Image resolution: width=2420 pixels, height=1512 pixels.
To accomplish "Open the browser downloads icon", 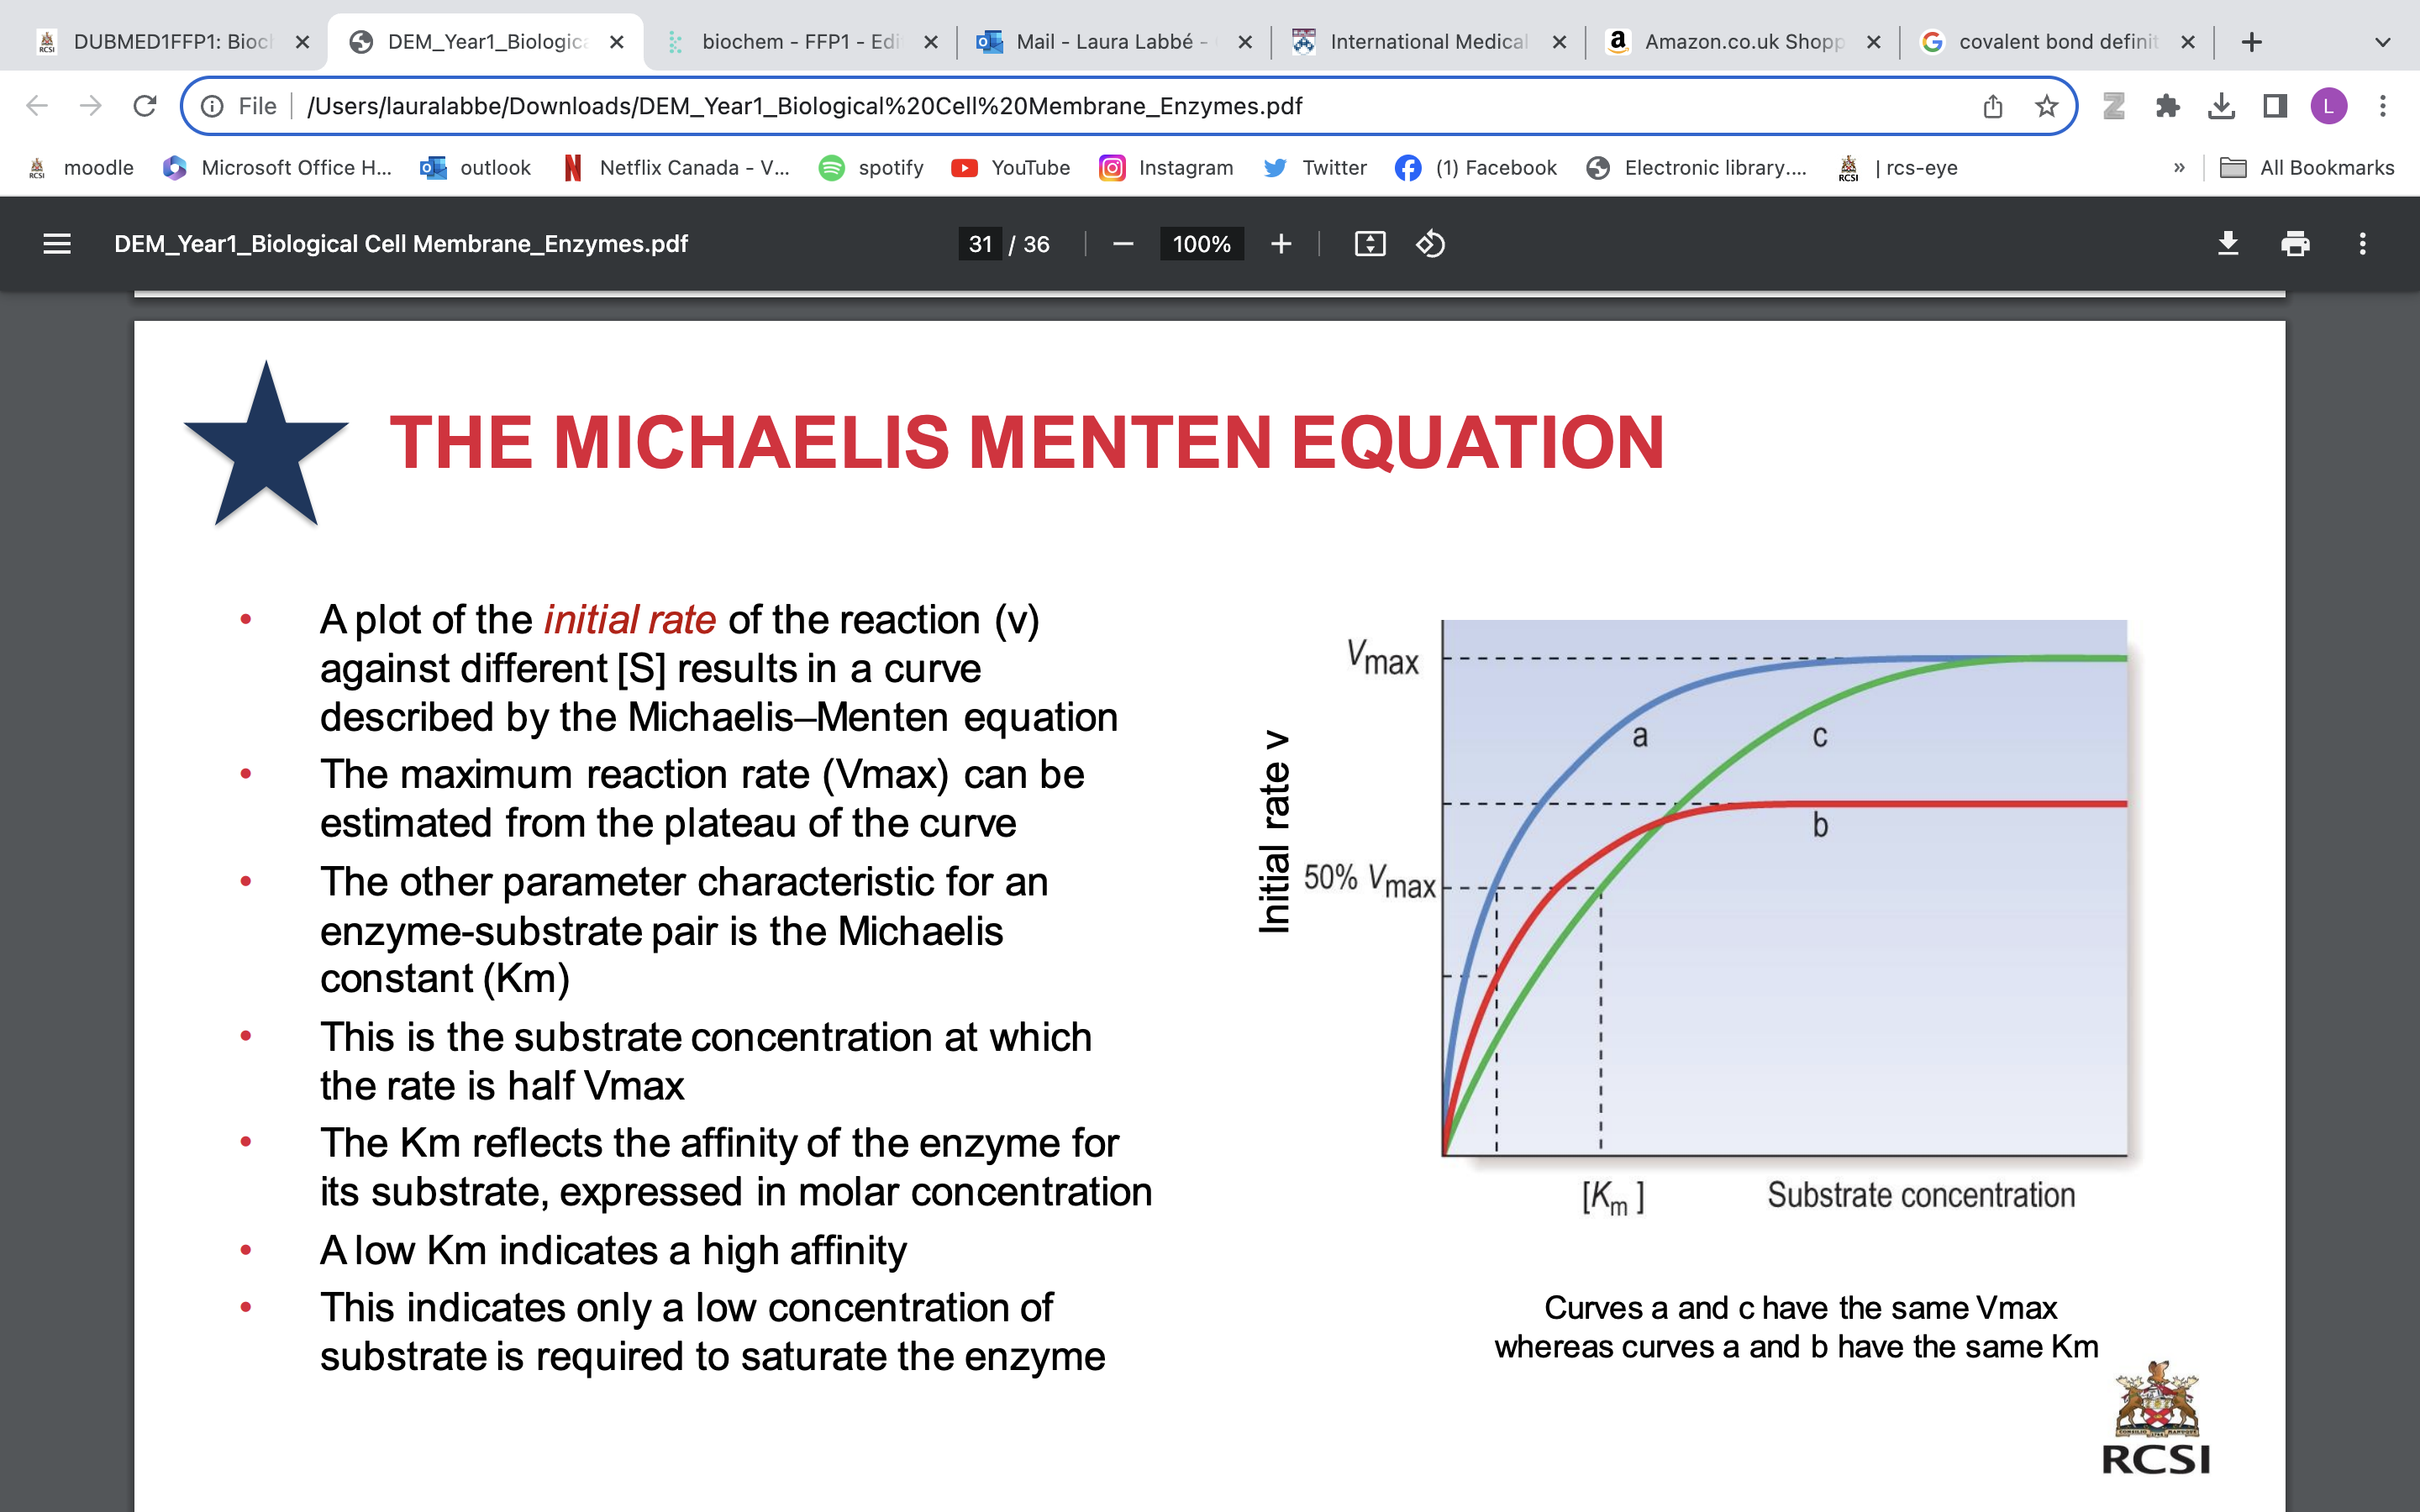I will pos(2223,106).
